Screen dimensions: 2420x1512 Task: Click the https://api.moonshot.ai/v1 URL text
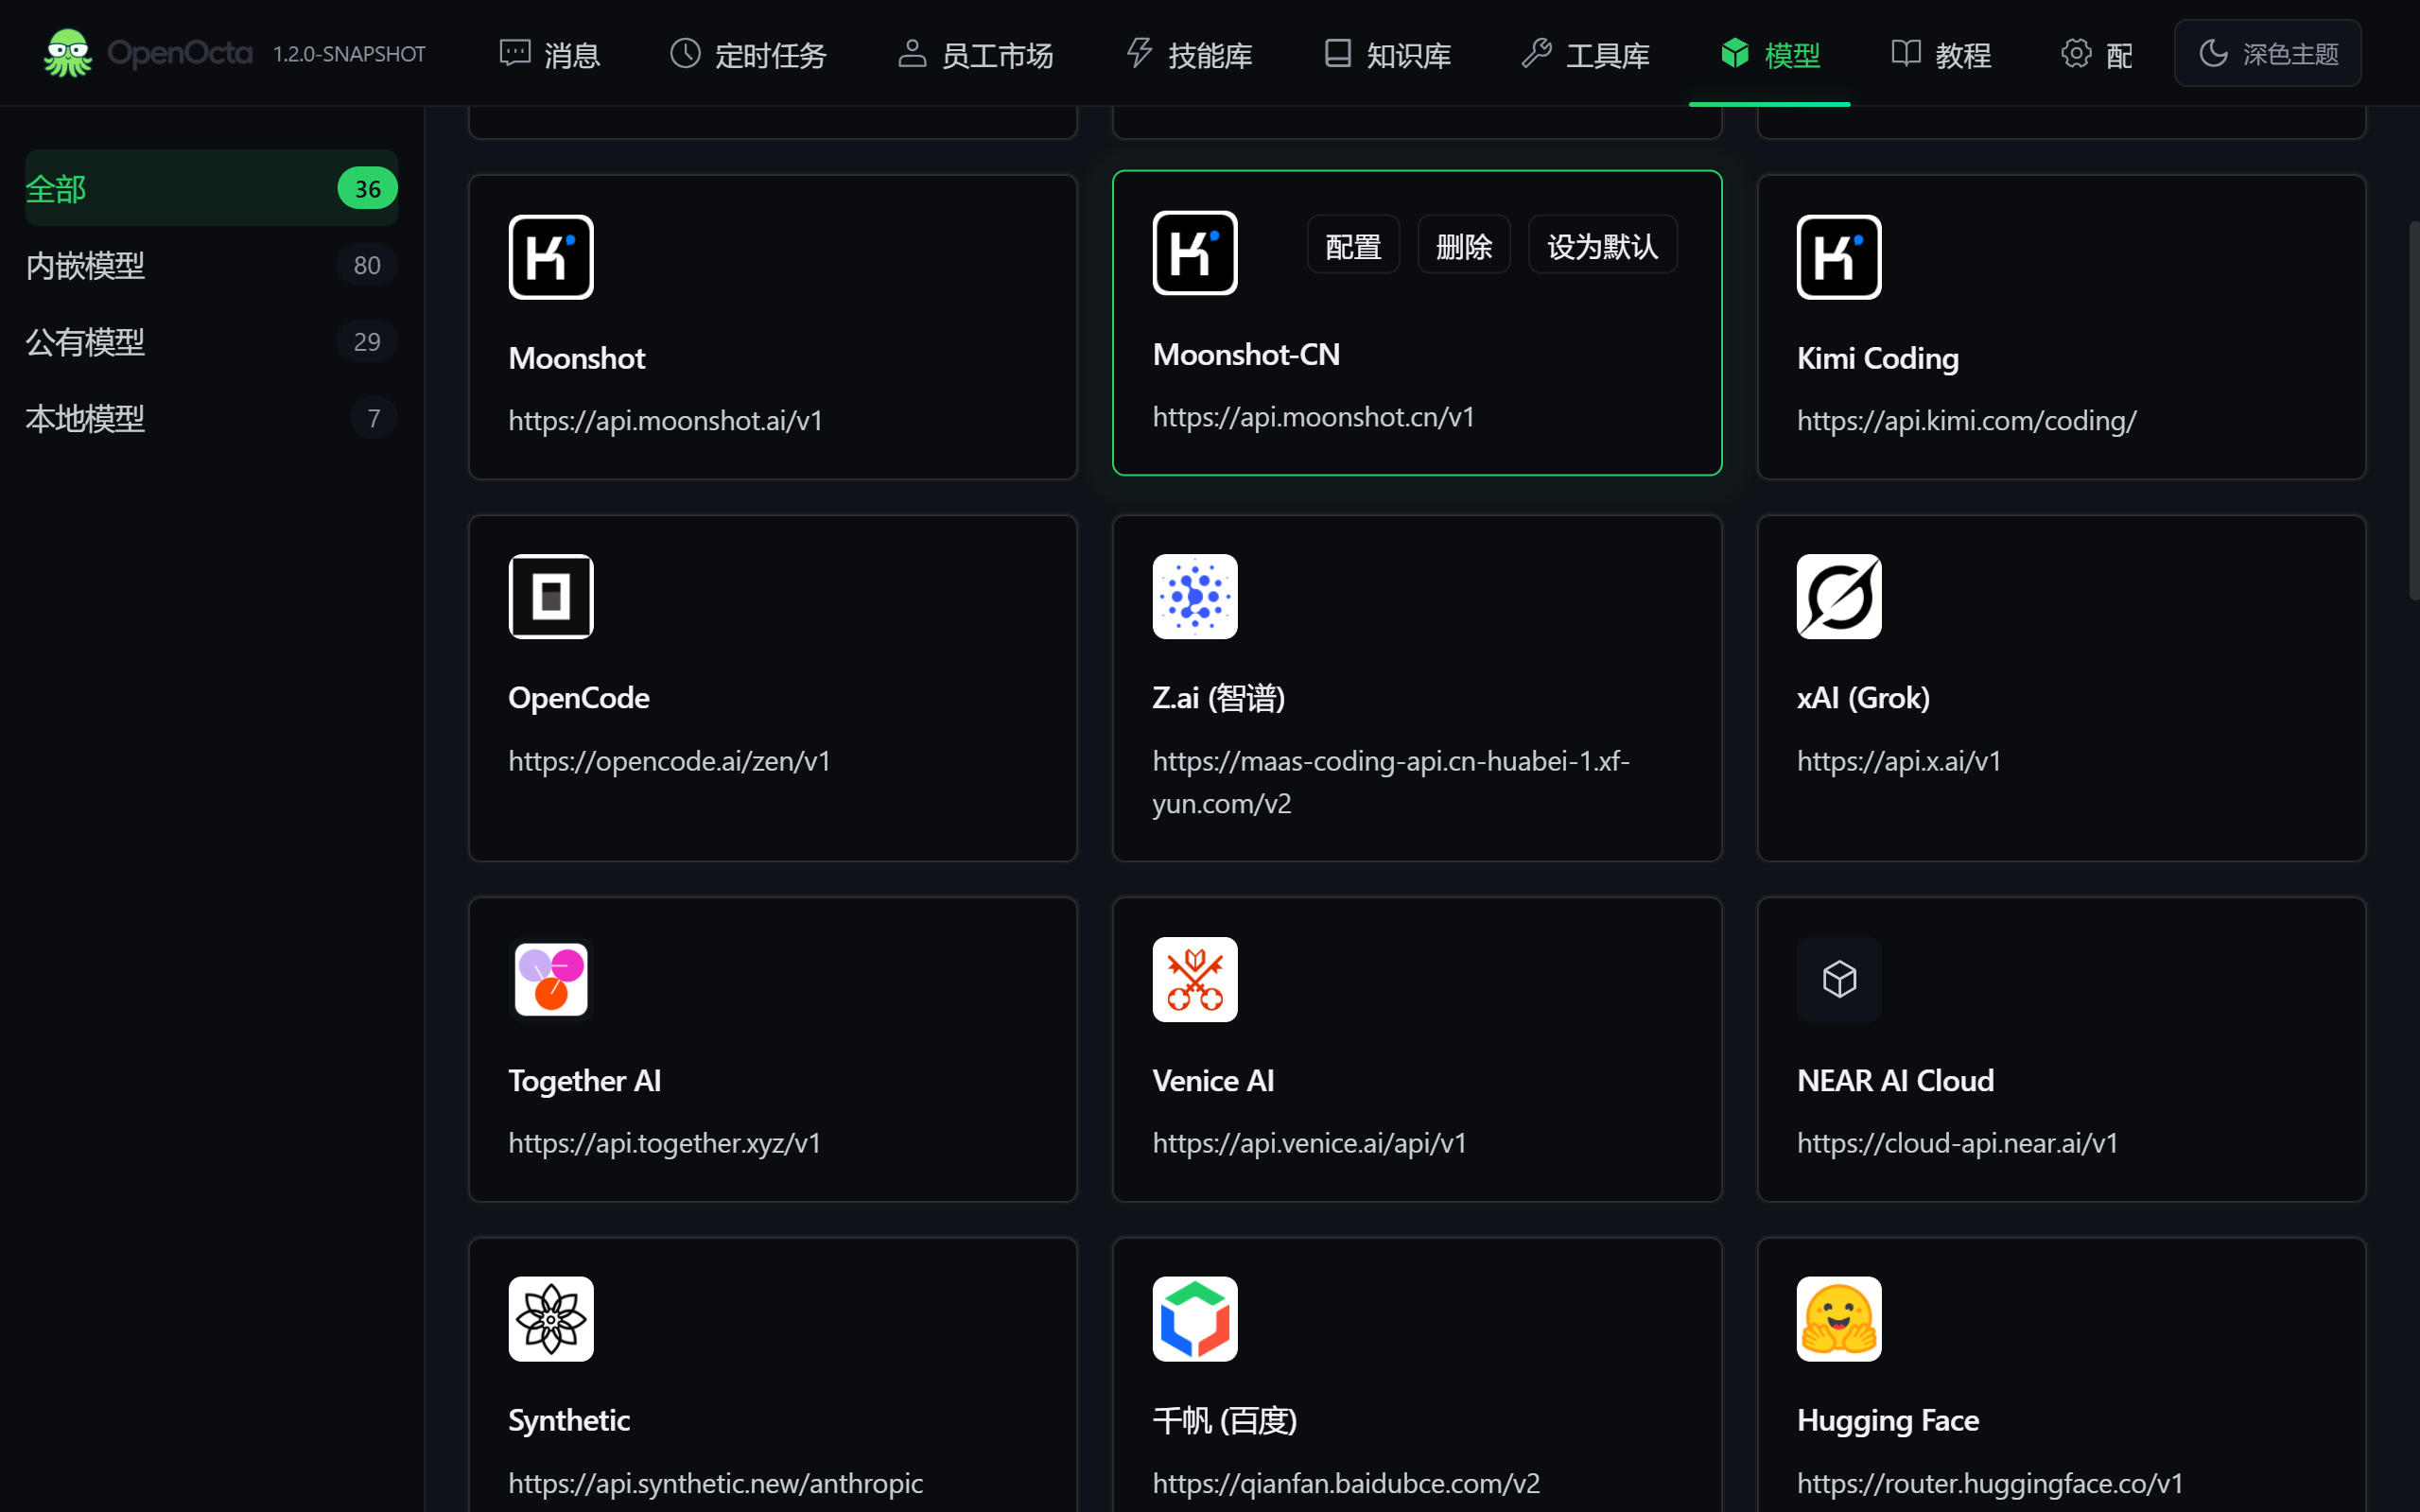(x=665, y=420)
